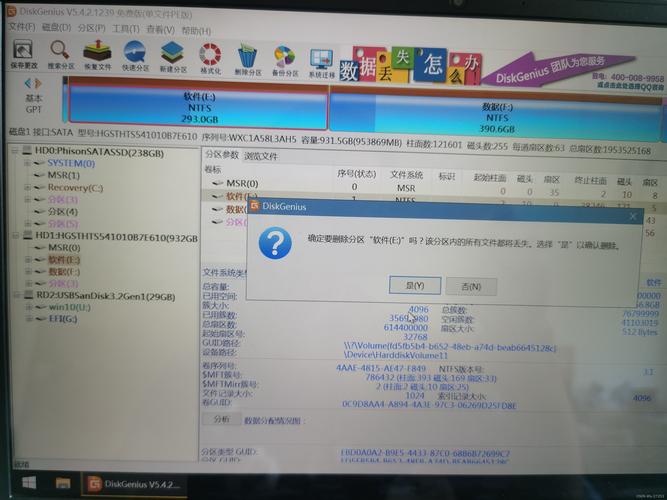The image size is (667, 500).
Task: Select EFI(G:) partition in the tree
Action: tap(63, 319)
